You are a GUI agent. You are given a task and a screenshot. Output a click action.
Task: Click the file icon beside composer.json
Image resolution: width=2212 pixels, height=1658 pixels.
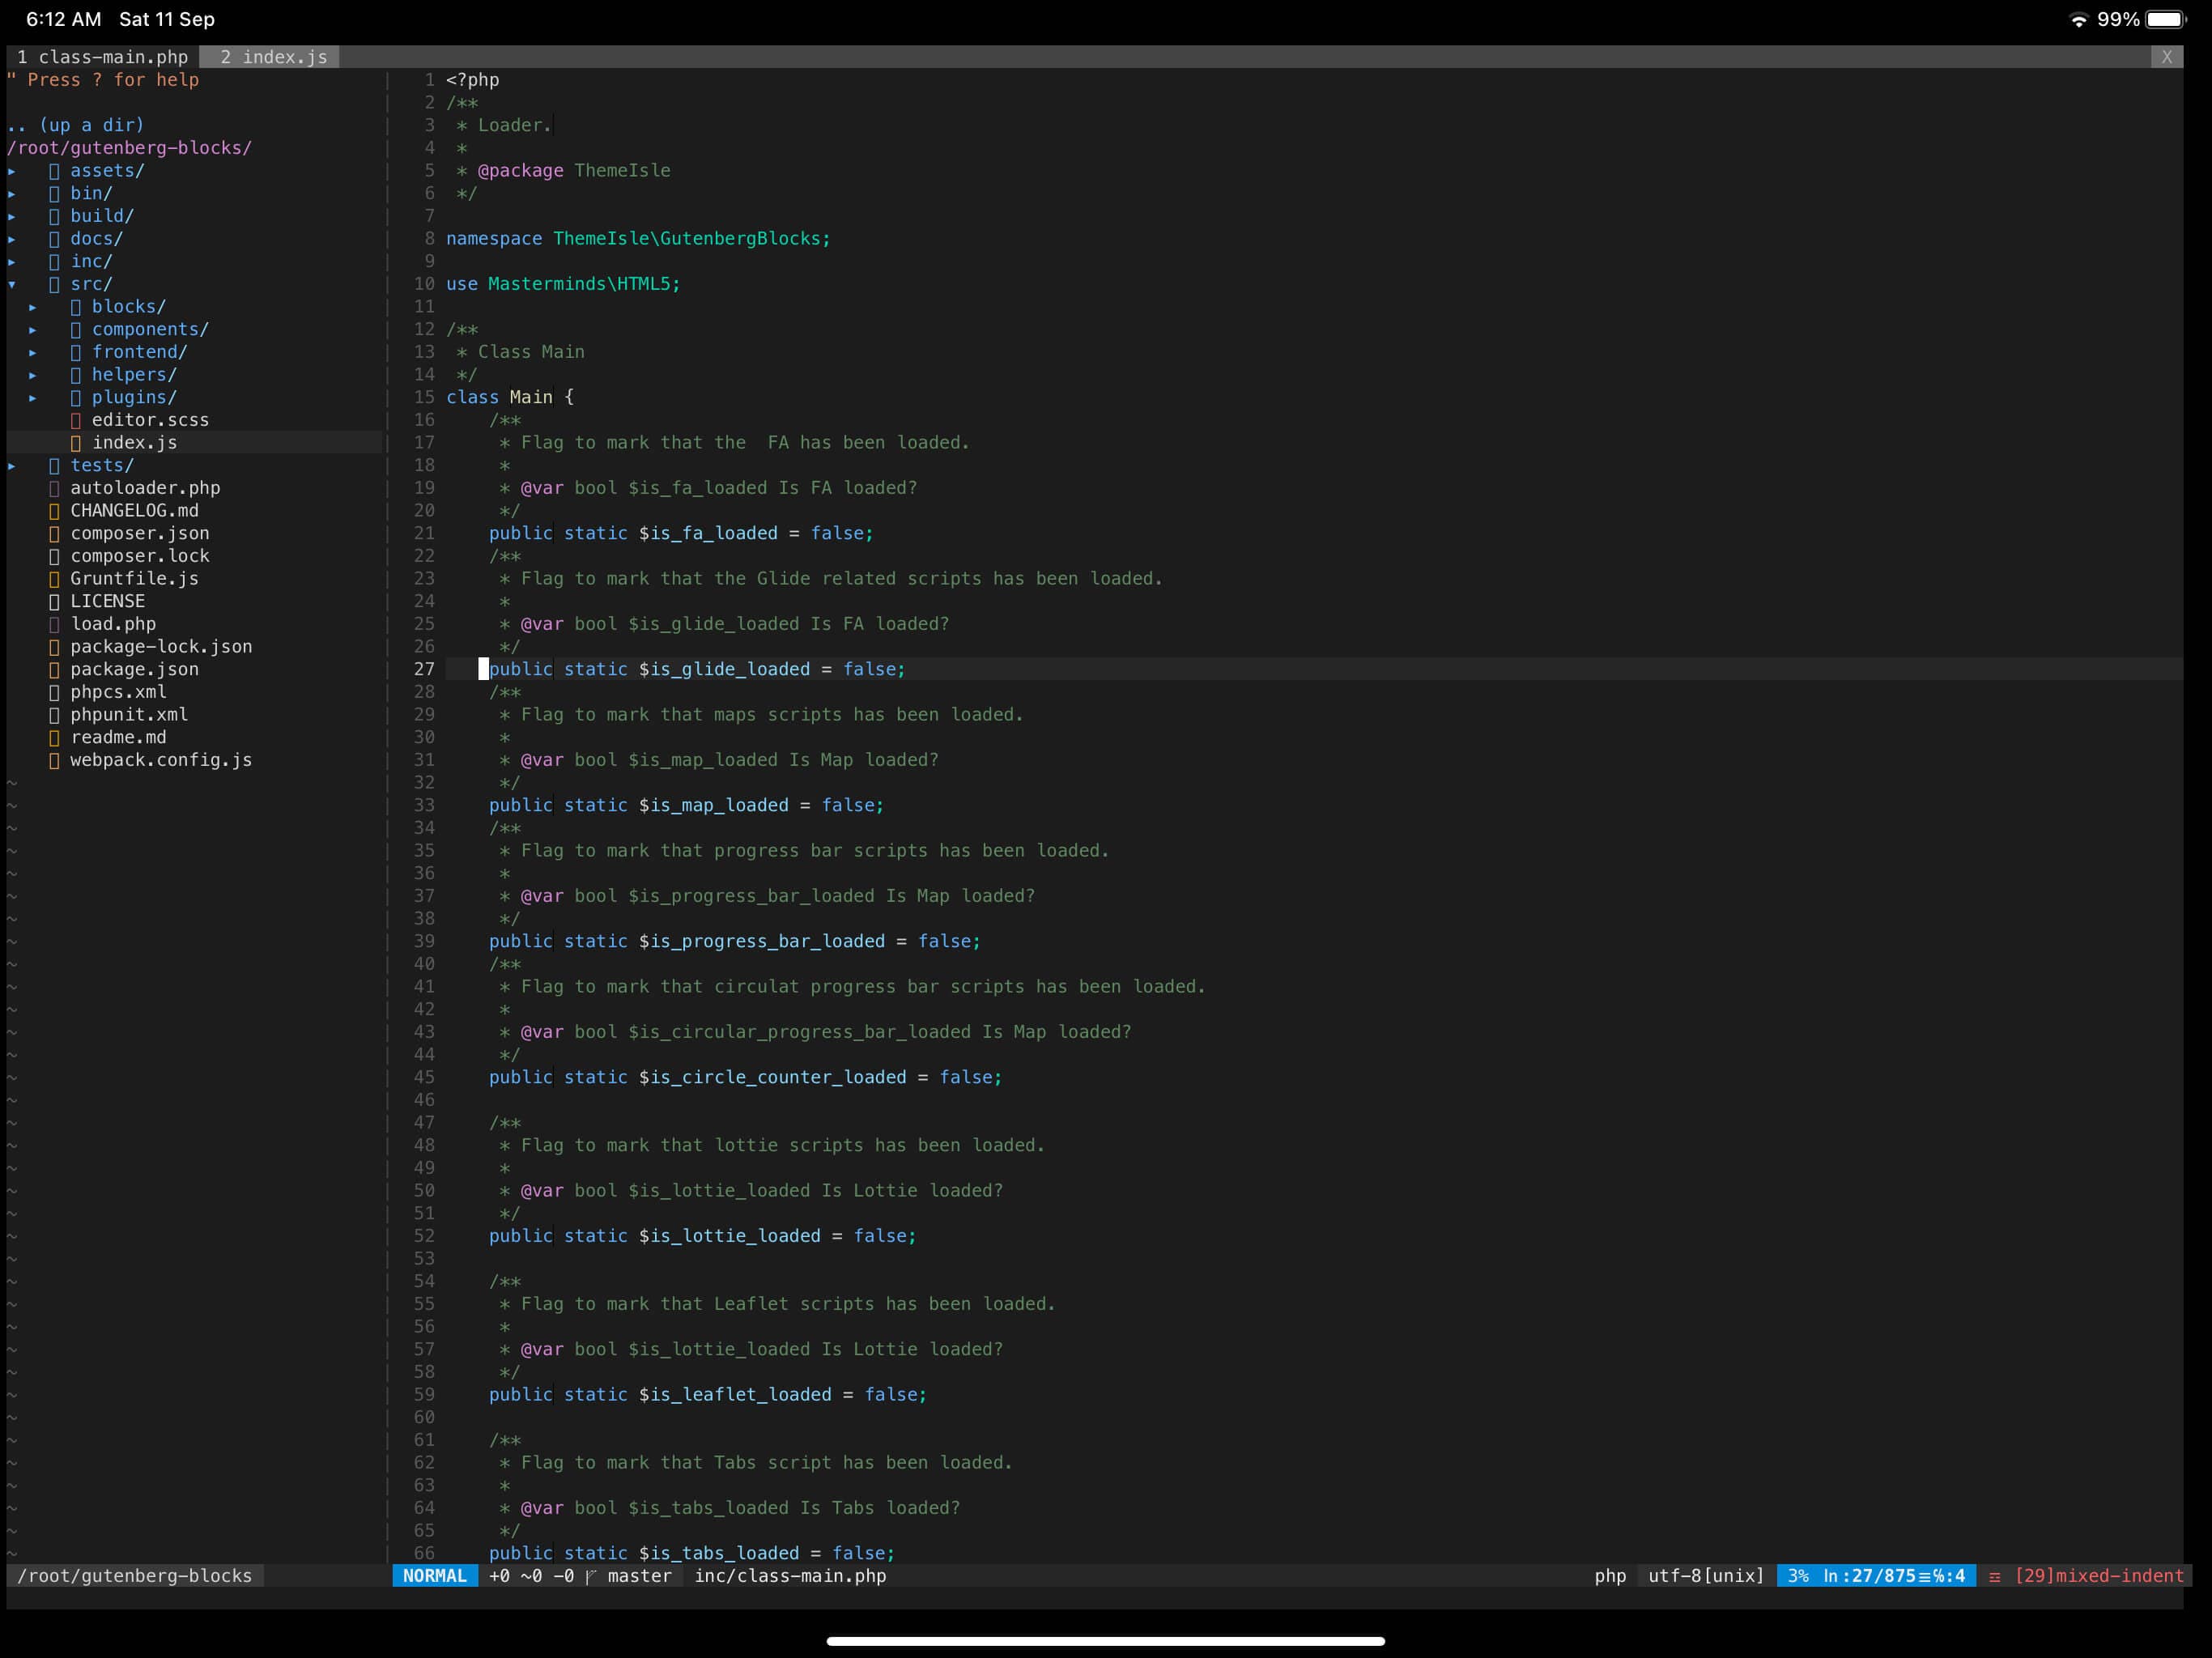pos(56,533)
